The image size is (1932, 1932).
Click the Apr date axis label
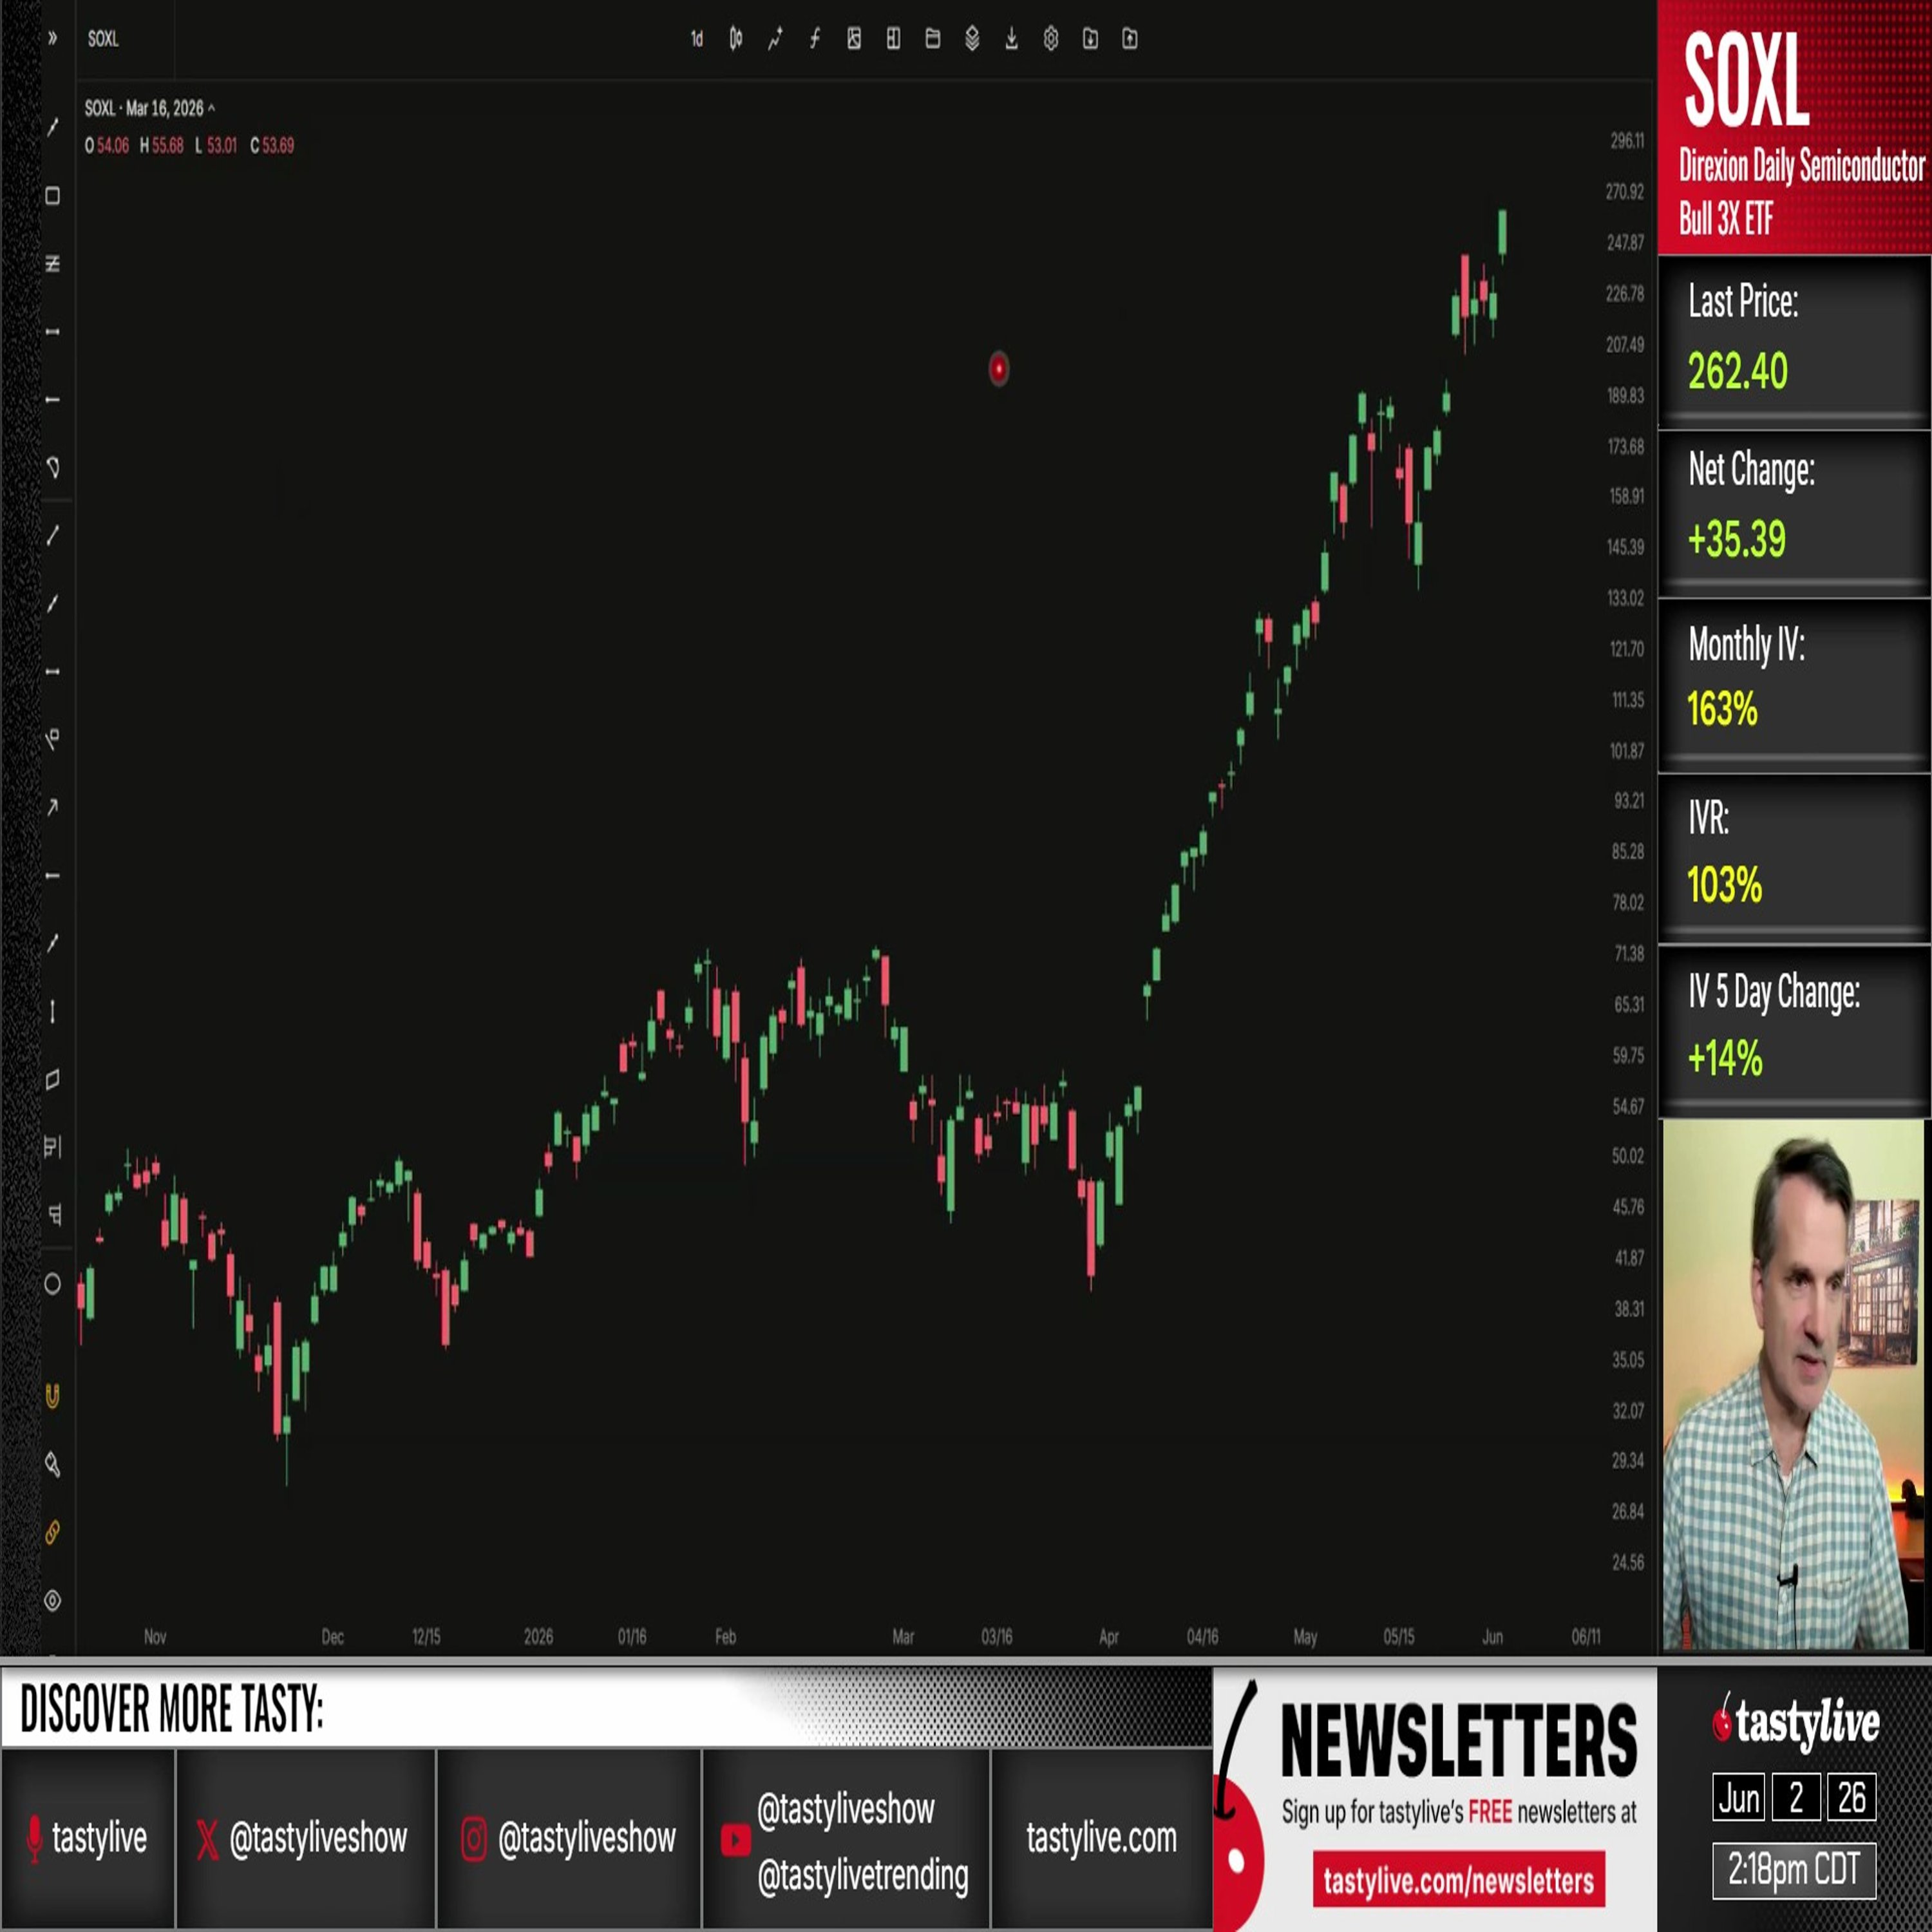click(x=1108, y=1637)
